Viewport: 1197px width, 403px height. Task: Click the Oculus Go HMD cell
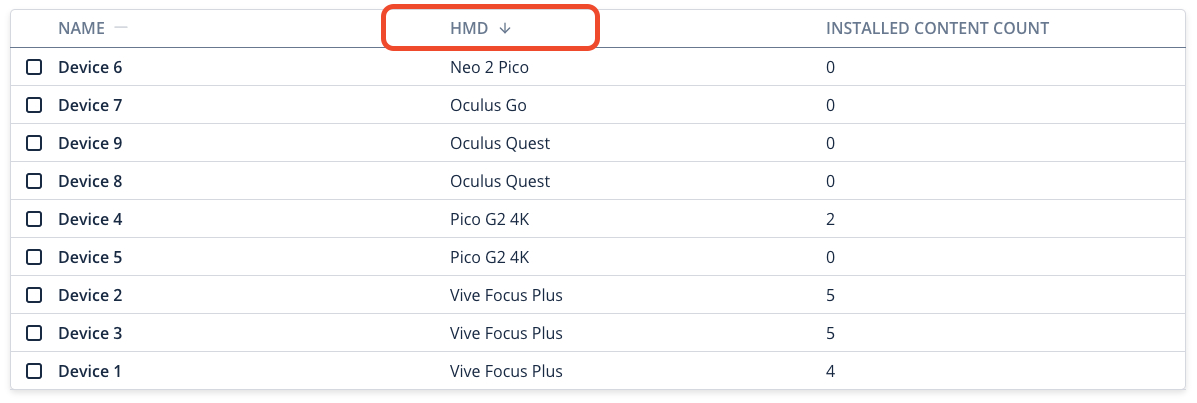(x=489, y=105)
